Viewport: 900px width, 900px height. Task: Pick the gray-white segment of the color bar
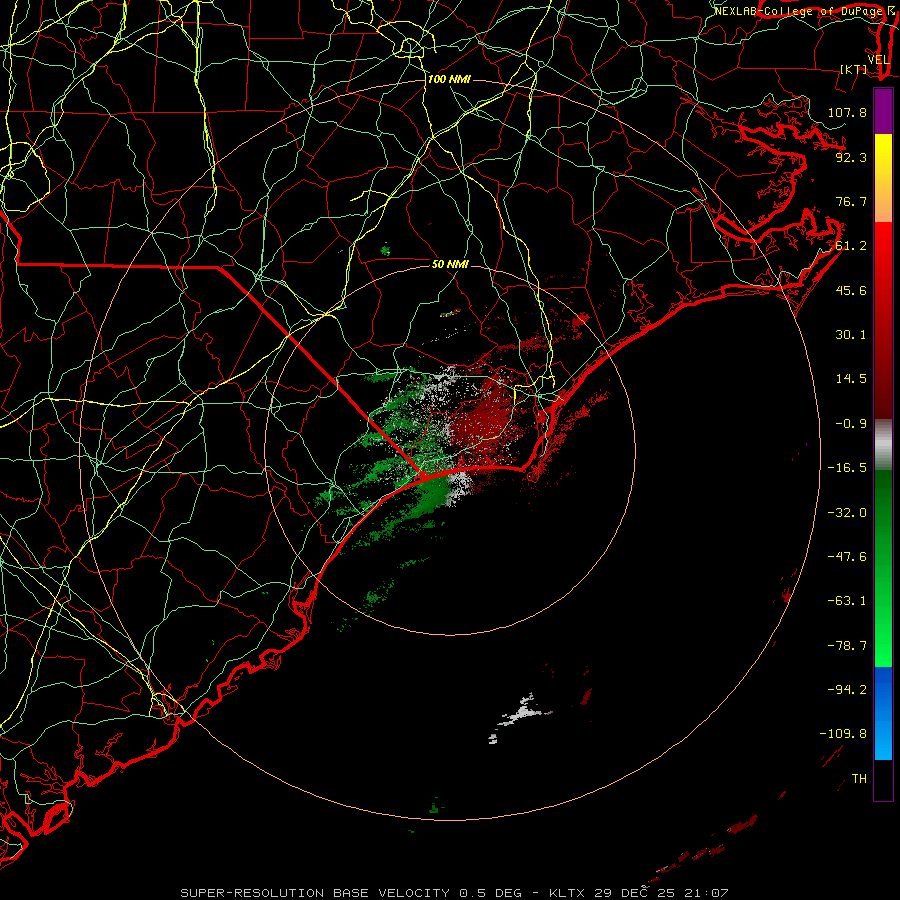(x=883, y=444)
